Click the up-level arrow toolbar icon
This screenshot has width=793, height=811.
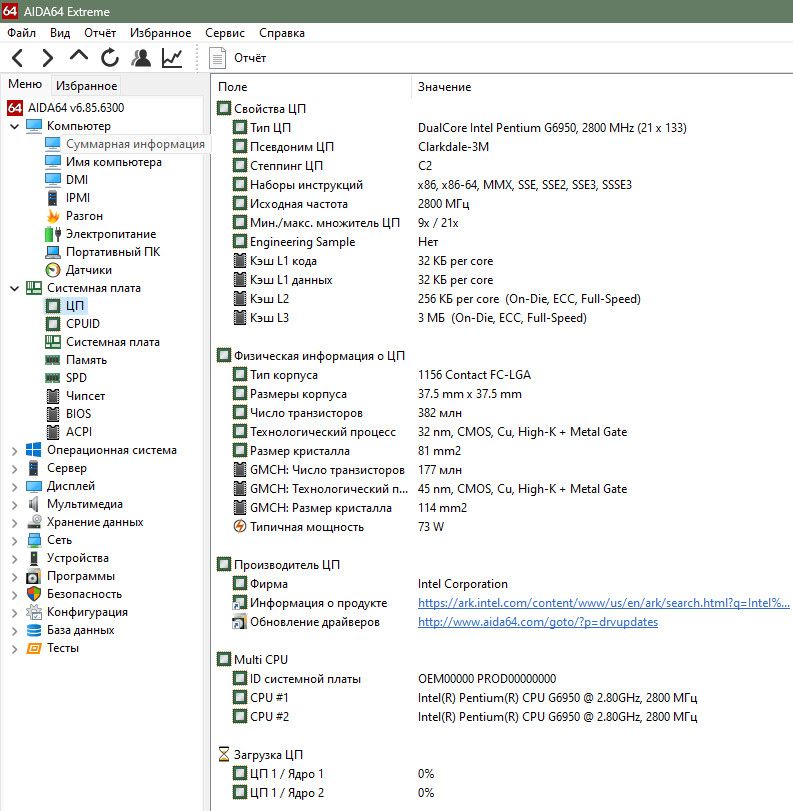pyautogui.click(x=79, y=56)
